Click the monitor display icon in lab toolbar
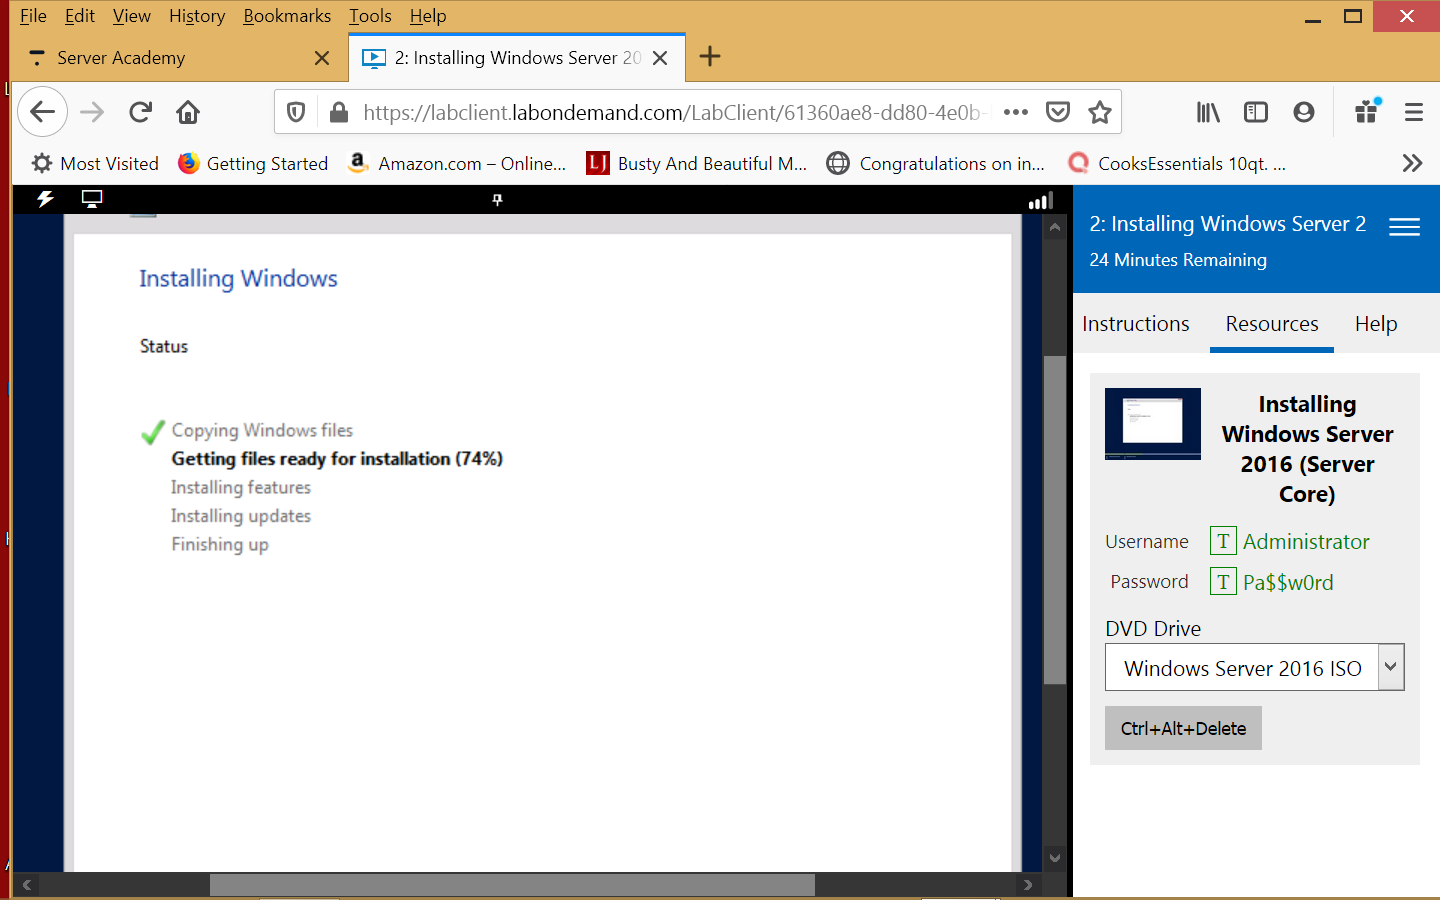Viewport: 1440px width, 900px height. [x=92, y=199]
